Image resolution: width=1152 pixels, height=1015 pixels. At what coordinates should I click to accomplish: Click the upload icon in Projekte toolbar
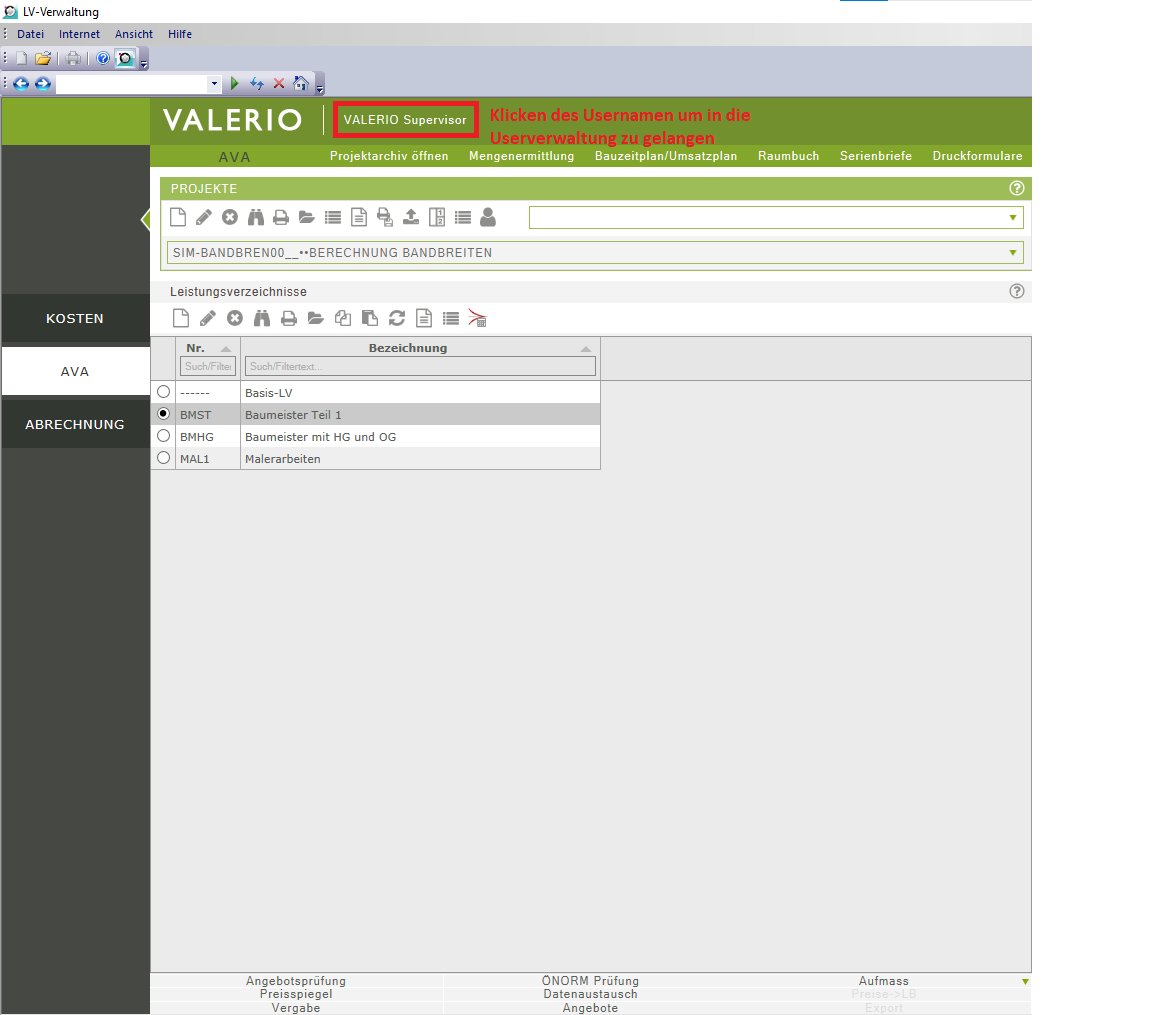[x=410, y=217]
